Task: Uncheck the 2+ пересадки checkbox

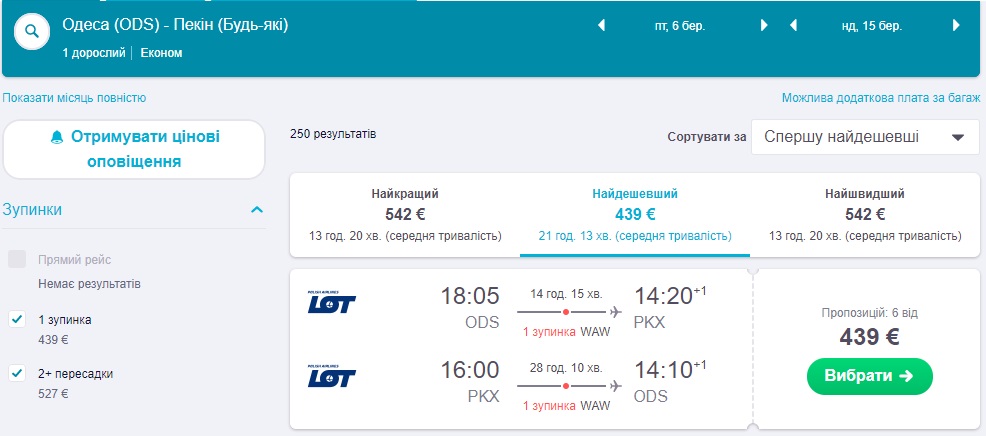Action: tap(17, 373)
